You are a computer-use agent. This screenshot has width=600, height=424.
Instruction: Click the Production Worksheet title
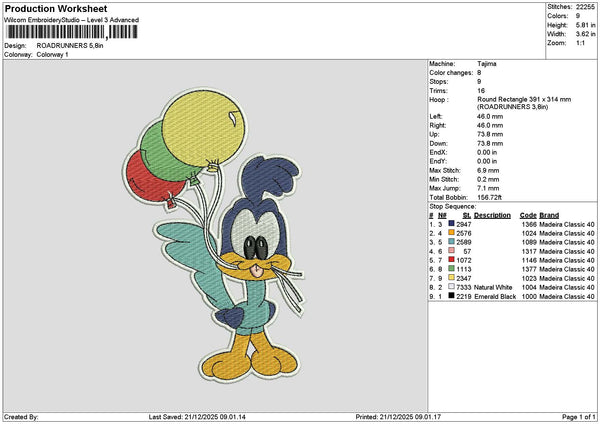tap(56, 8)
